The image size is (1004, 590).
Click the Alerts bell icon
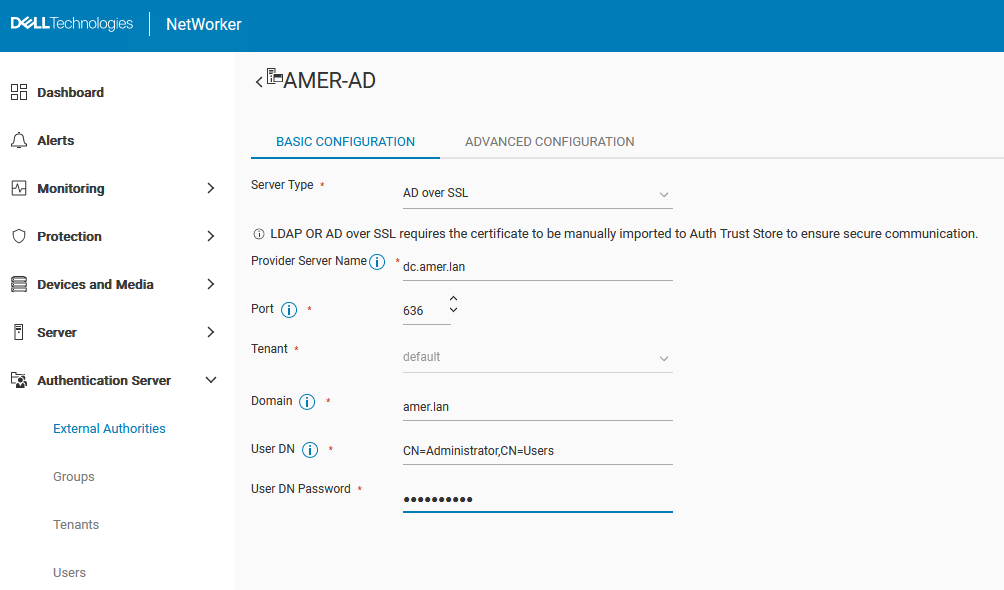[x=18, y=140]
